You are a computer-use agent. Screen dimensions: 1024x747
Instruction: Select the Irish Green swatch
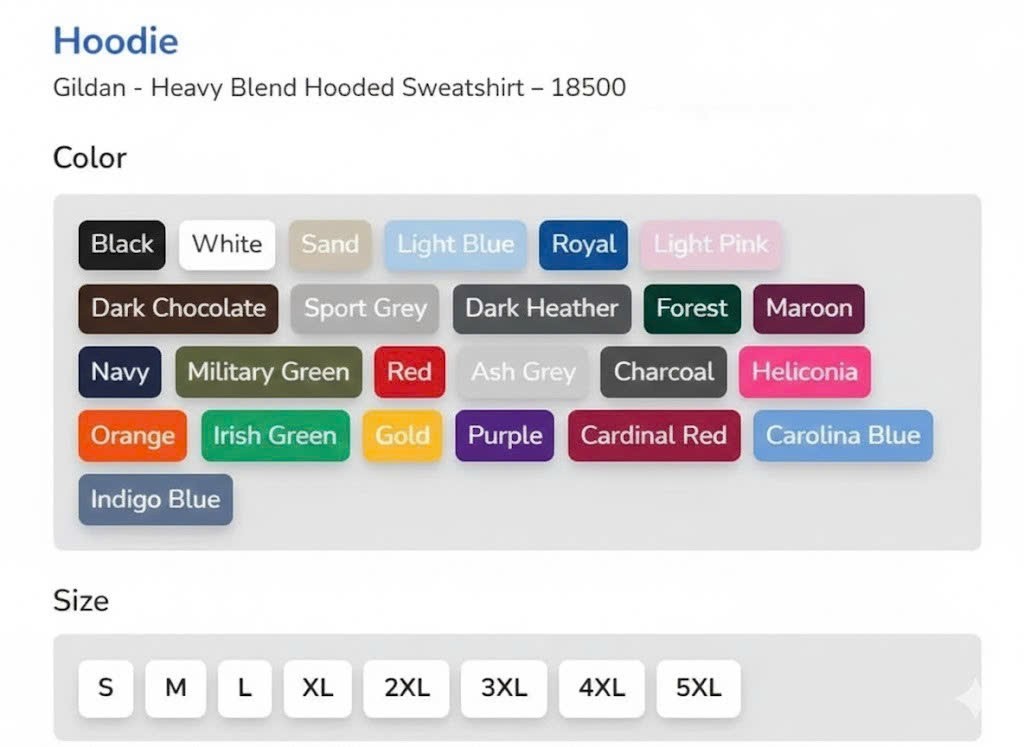coord(275,436)
